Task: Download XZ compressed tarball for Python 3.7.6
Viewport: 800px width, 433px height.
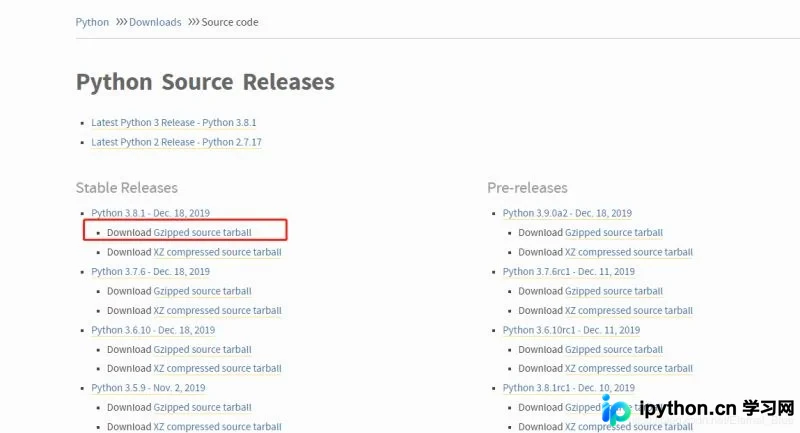Action: click(217, 311)
